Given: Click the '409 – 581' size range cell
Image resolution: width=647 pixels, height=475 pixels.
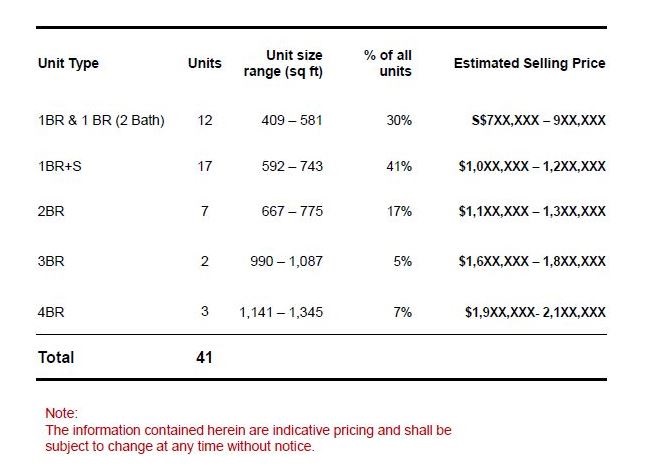Looking at the screenshot, I should tap(290, 121).
